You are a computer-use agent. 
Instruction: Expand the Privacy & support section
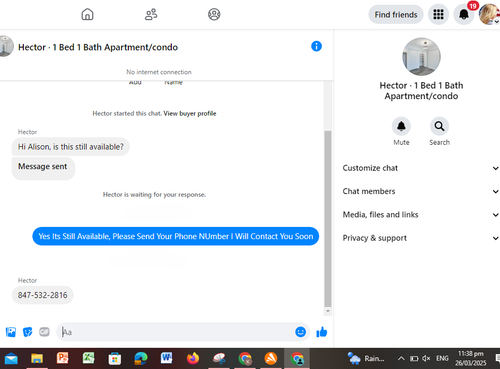[x=420, y=238]
